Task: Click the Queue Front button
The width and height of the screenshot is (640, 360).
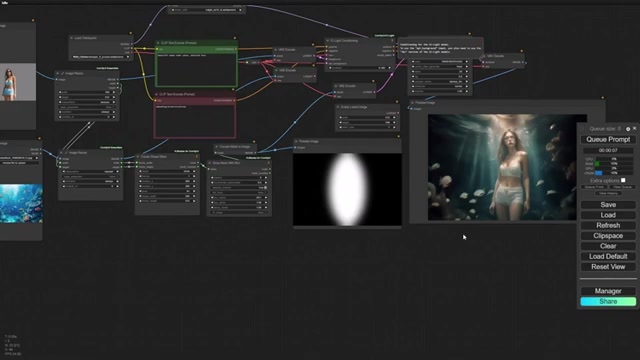Action: [594, 187]
